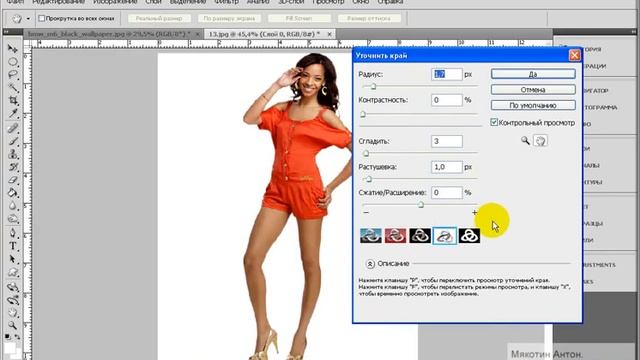The width and height of the screenshot is (640, 360).
Task: Click the foreground color swatch
Action: (x=9, y=348)
